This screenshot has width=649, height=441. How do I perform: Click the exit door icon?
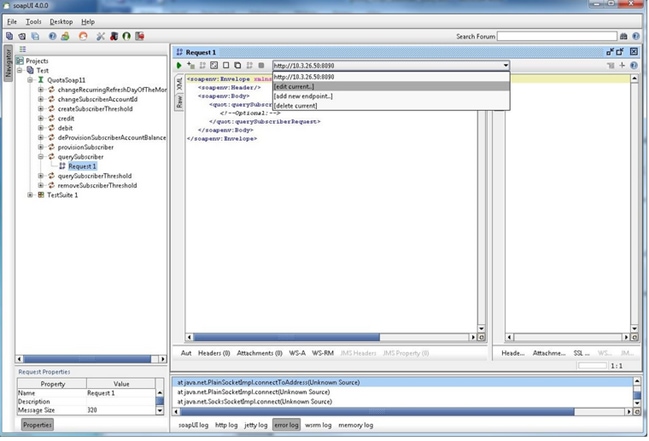[x=140, y=36]
